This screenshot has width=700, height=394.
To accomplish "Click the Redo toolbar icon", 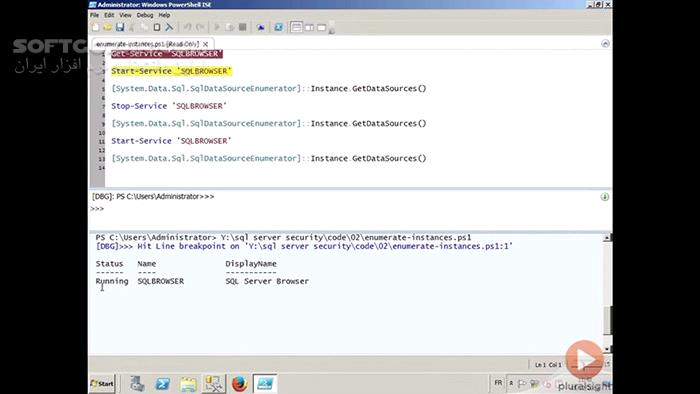I will [200, 27].
